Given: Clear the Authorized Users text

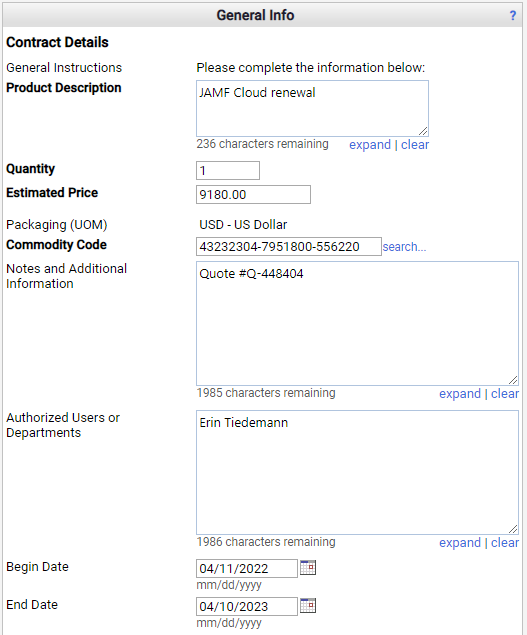Looking at the screenshot, I should (505, 543).
